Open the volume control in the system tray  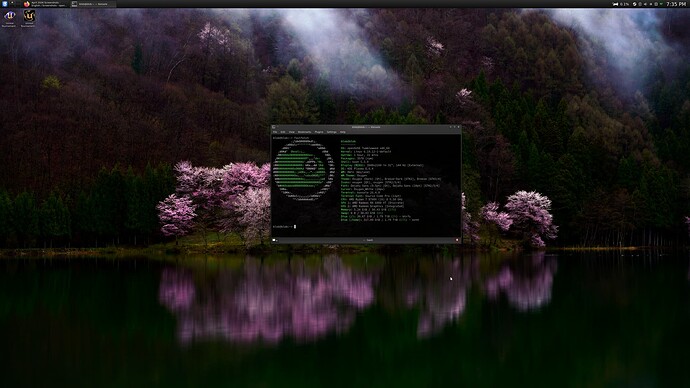pos(645,4)
